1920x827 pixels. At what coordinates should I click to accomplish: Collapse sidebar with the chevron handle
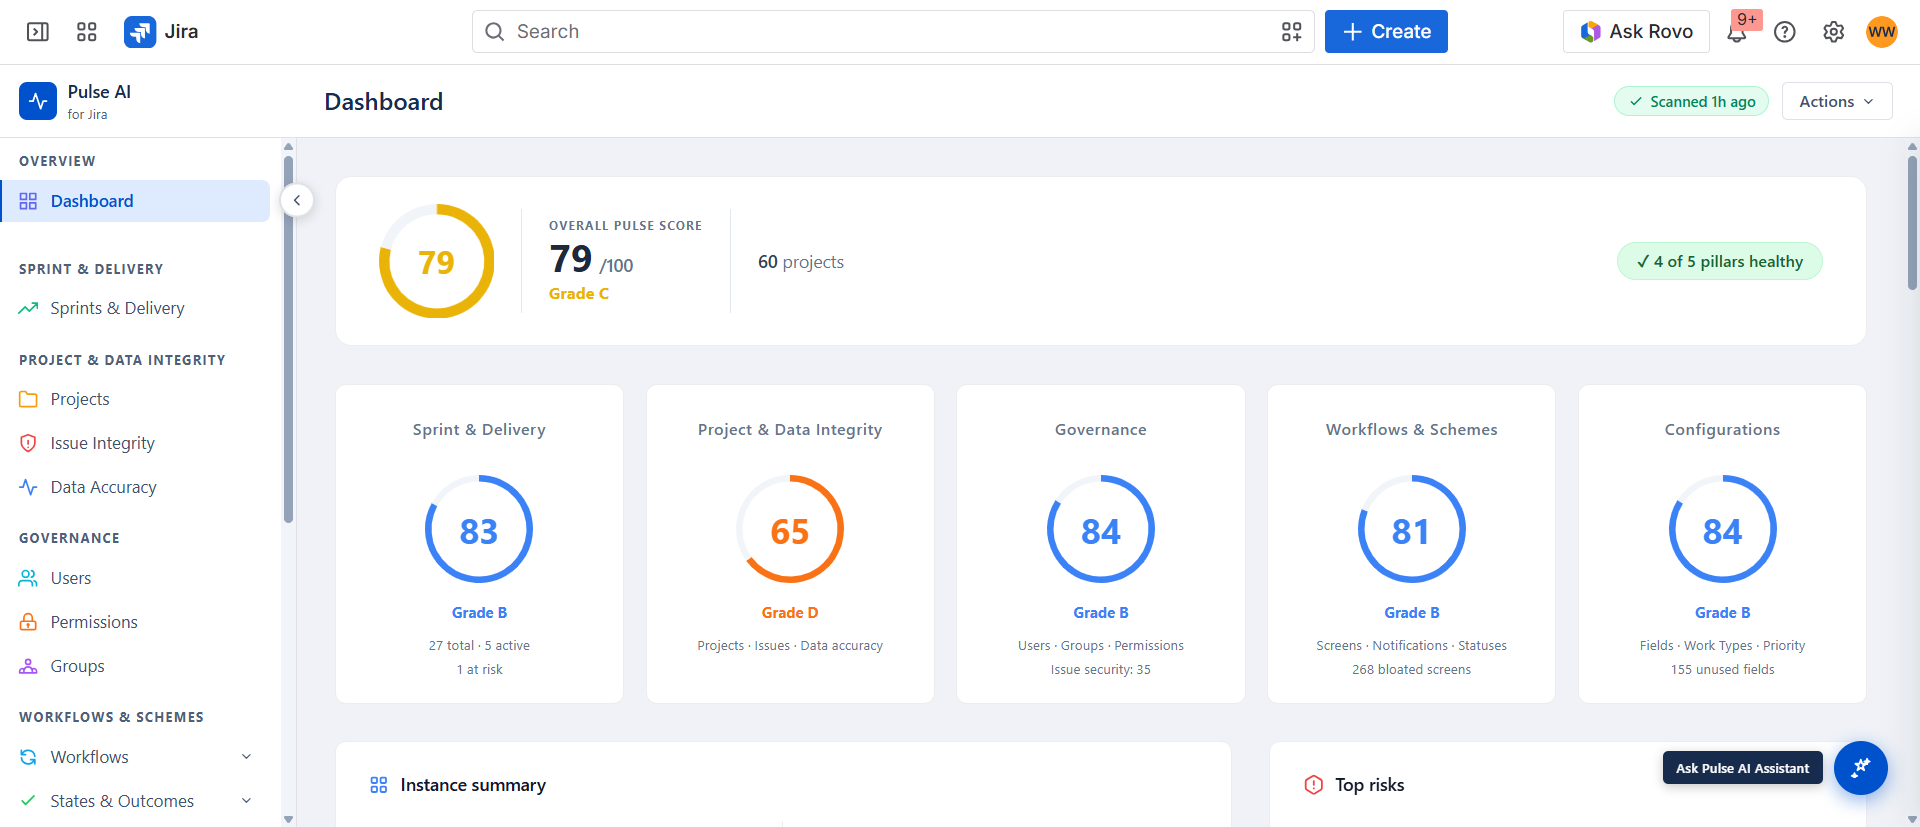tap(297, 200)
